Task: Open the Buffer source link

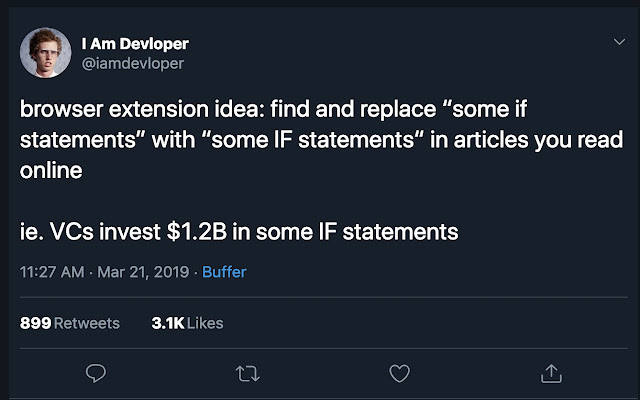Action: (224, 272)
